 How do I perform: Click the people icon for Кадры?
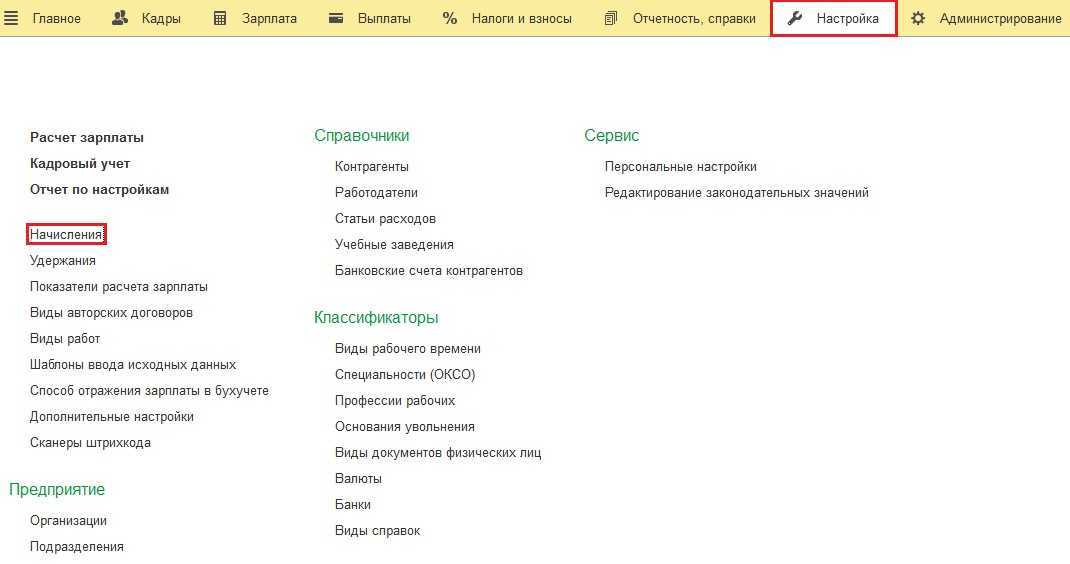click(x=120, y=18)
